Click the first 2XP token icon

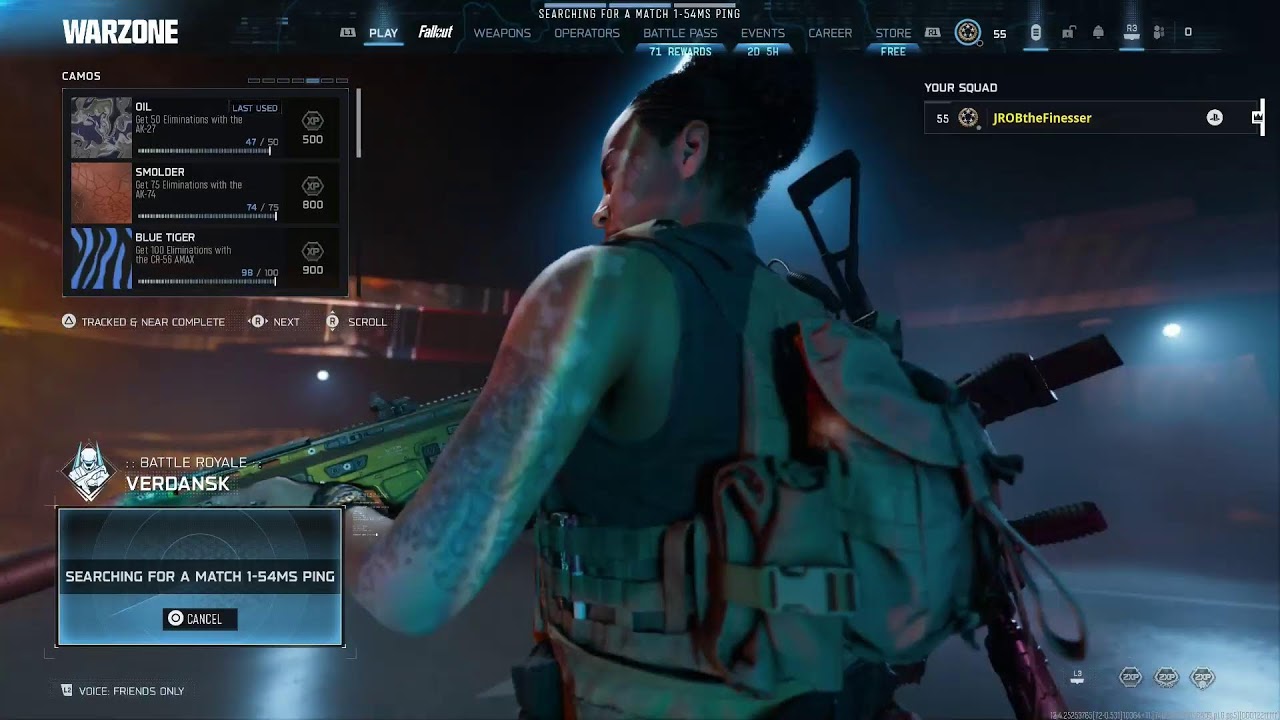point(1131,677)
